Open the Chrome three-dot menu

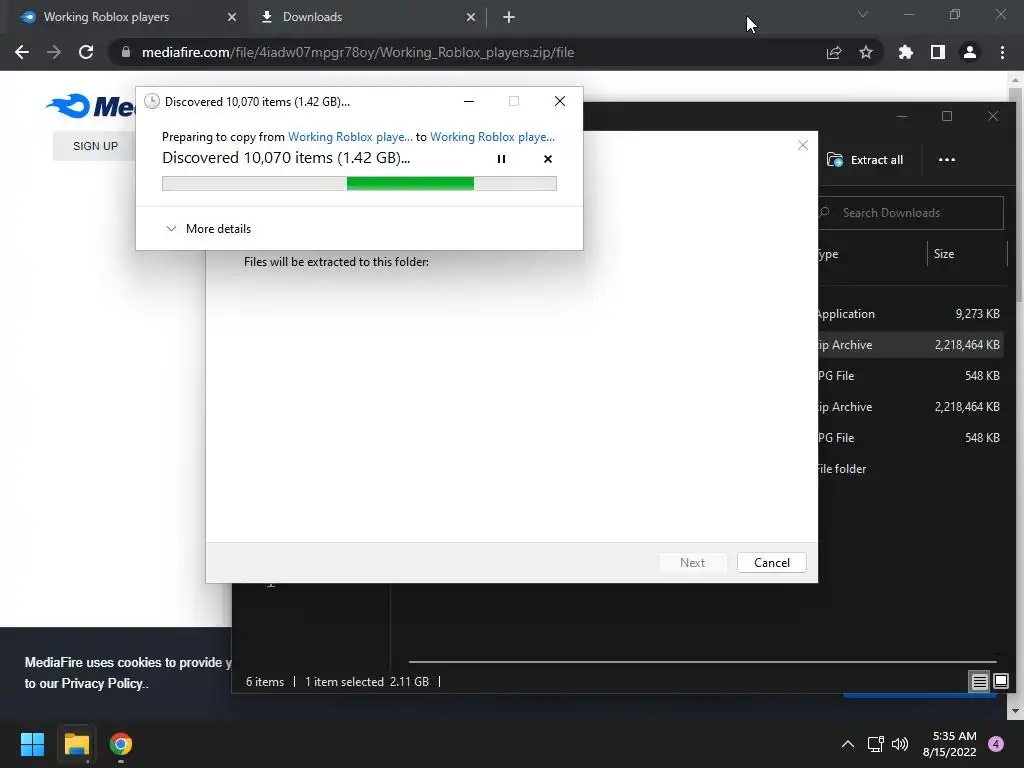(x=1002, y=52)
